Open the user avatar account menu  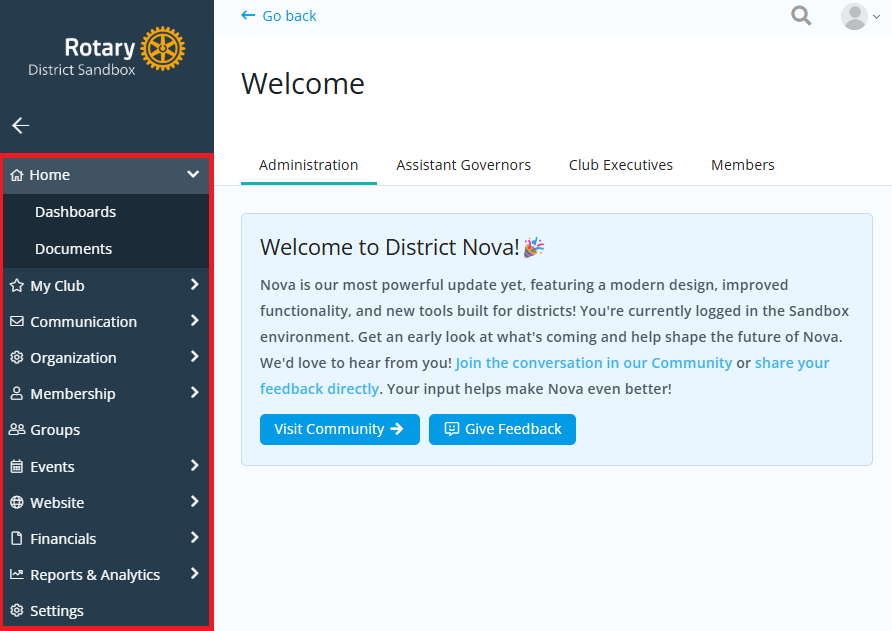860,16
